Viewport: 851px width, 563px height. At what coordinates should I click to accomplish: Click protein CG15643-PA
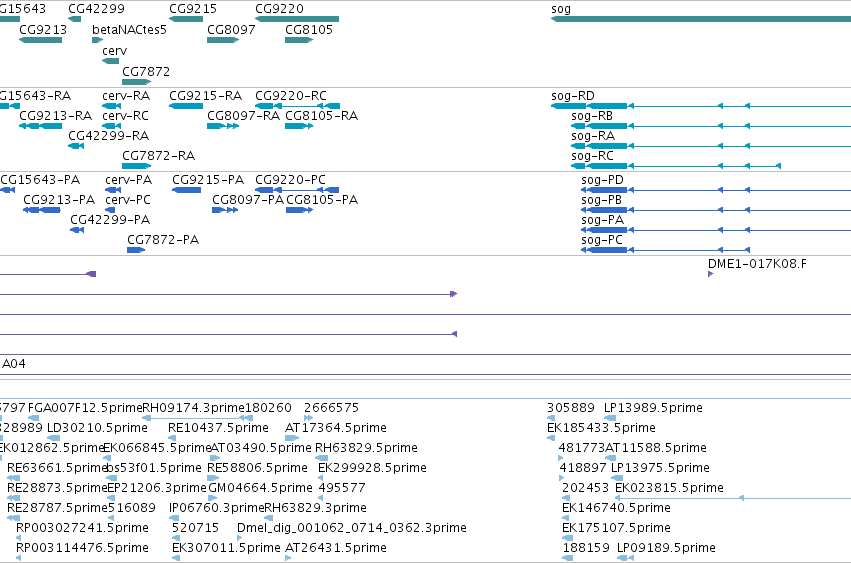(x=8, y=190)
